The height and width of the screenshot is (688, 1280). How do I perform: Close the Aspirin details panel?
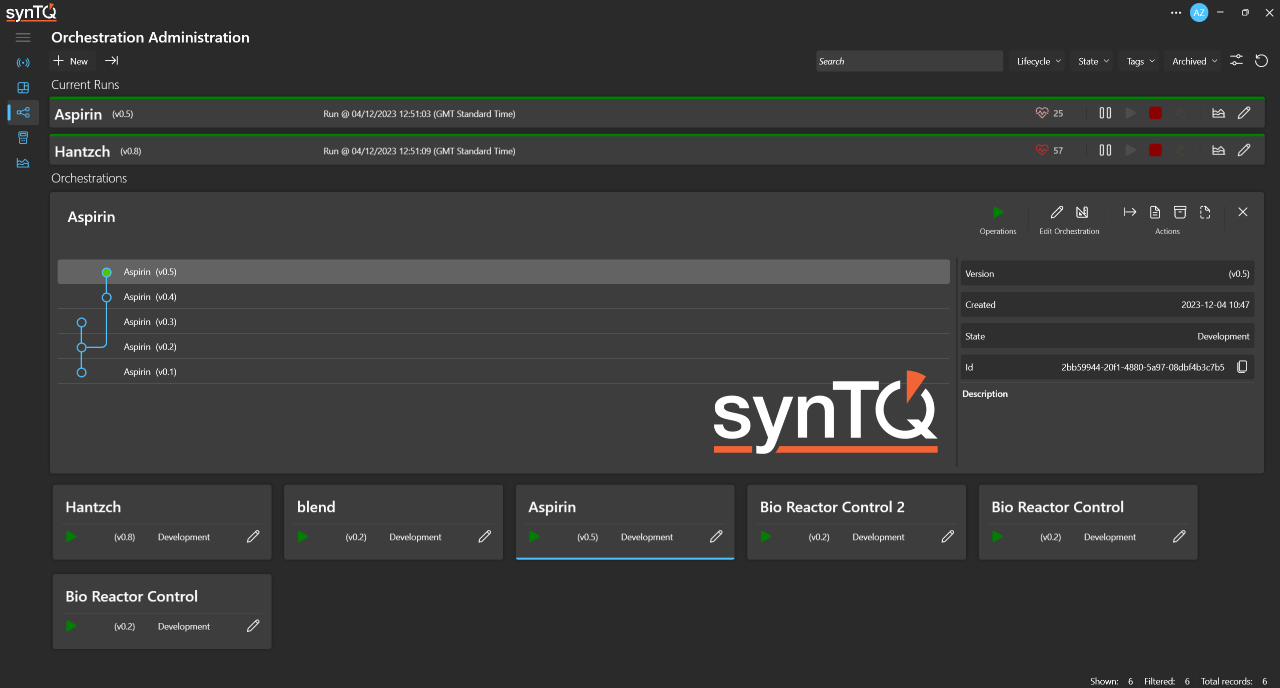point(1243,212)
